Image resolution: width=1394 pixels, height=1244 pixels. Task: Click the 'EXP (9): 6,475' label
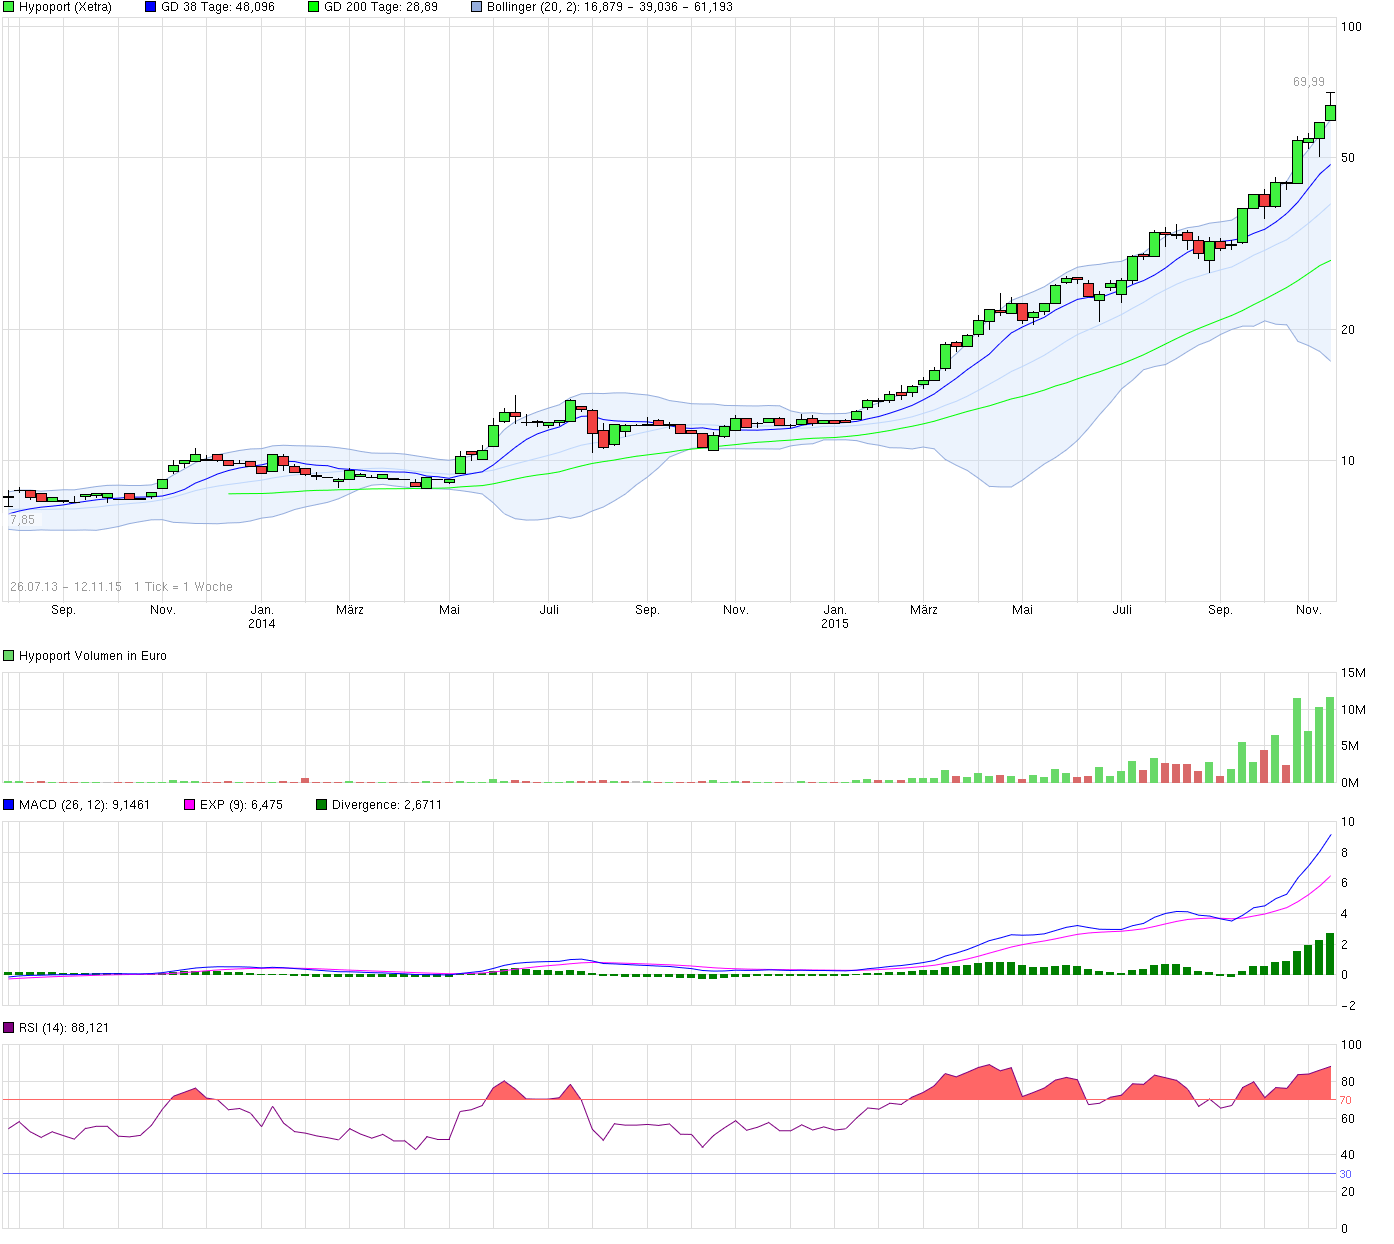(241, 805)
